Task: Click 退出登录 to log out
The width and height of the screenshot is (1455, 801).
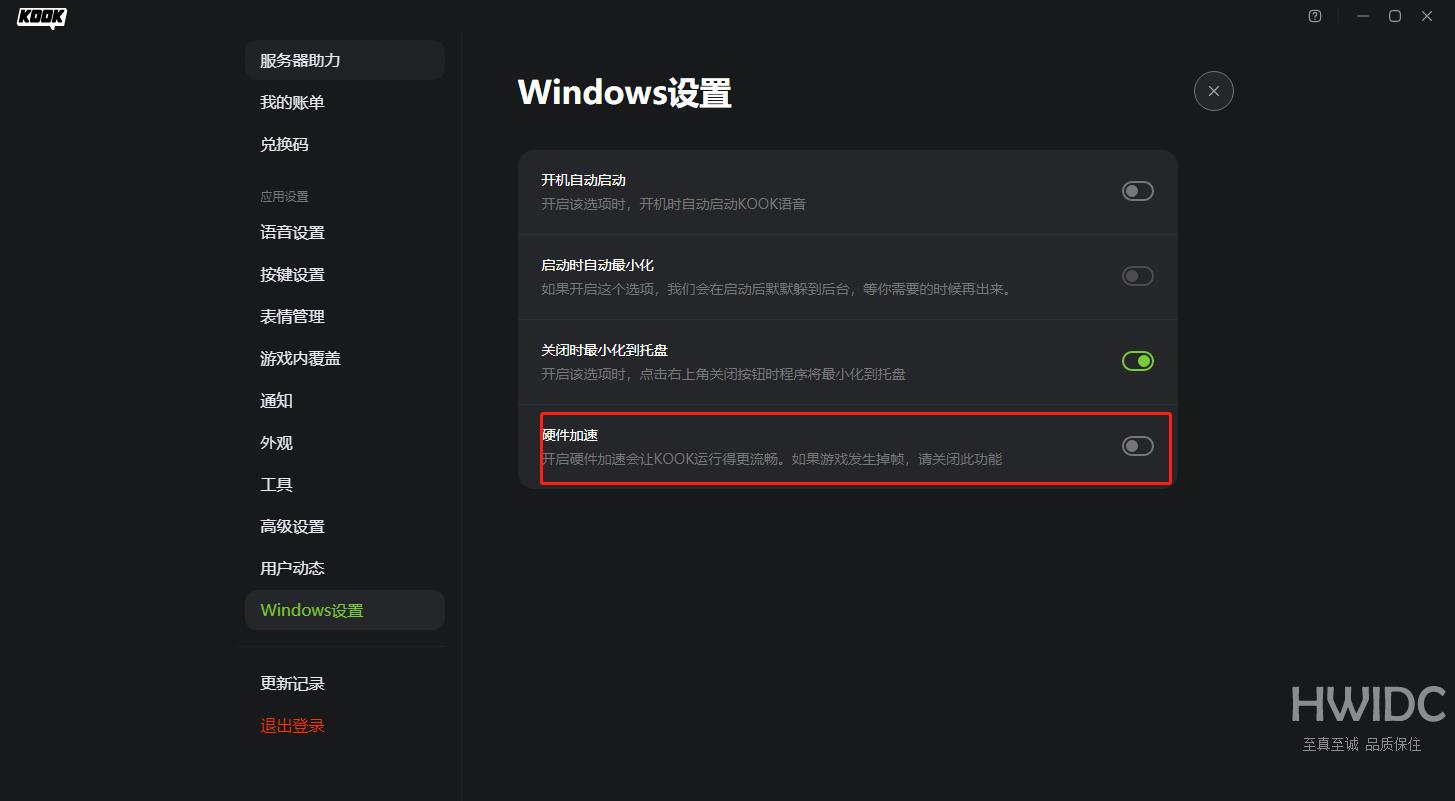Action: click(x=345, y=726)
